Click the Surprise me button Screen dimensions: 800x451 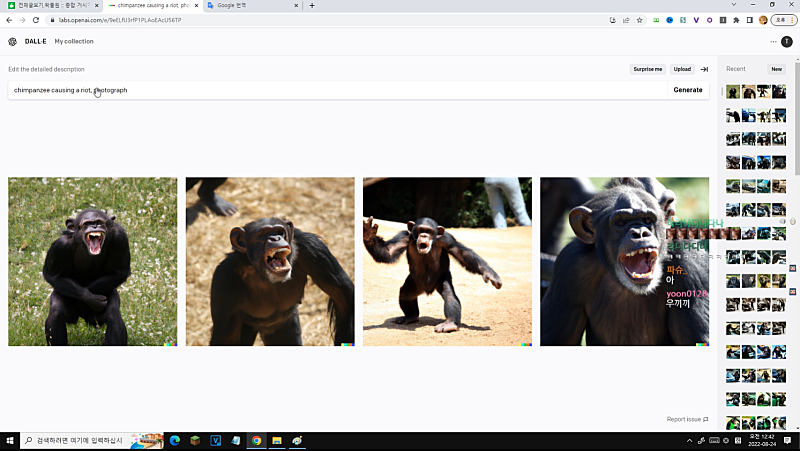[647, 69]
